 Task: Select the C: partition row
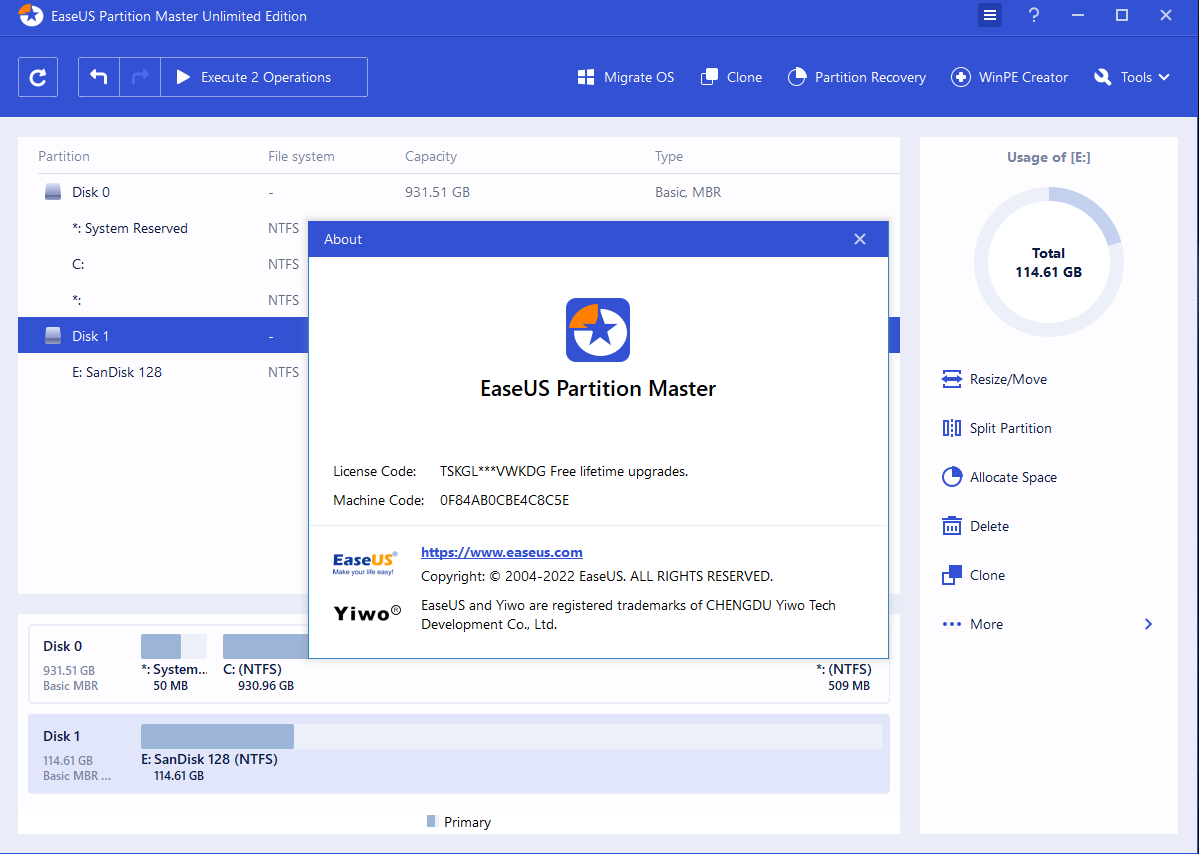163,264
